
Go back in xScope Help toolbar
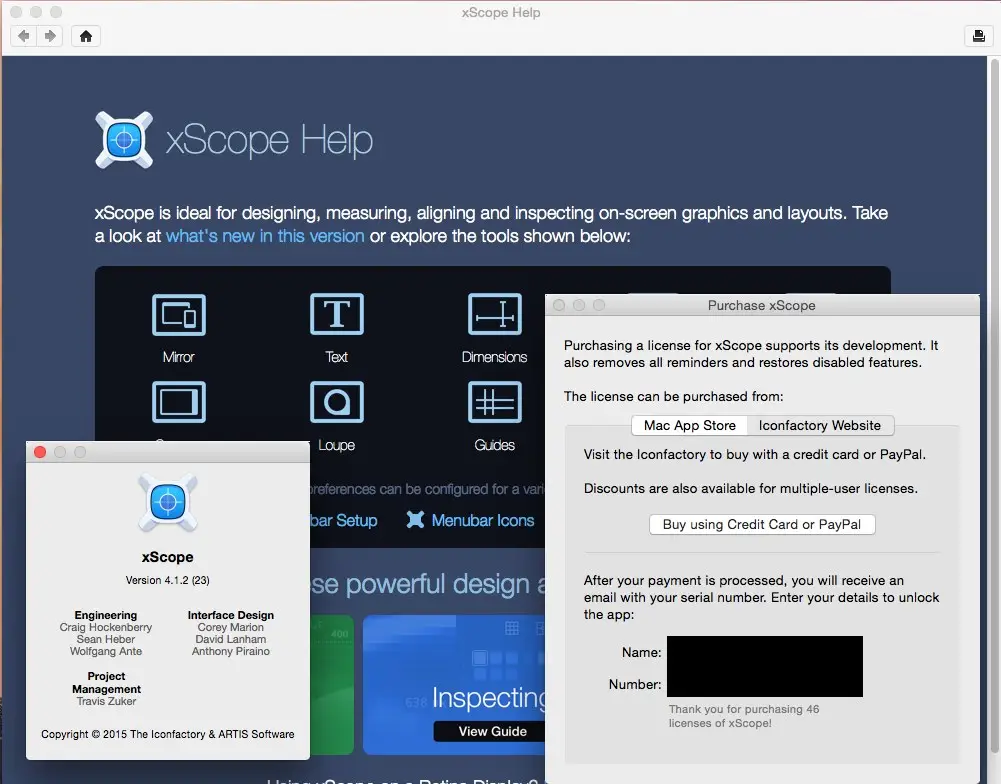tap(24, 36)
